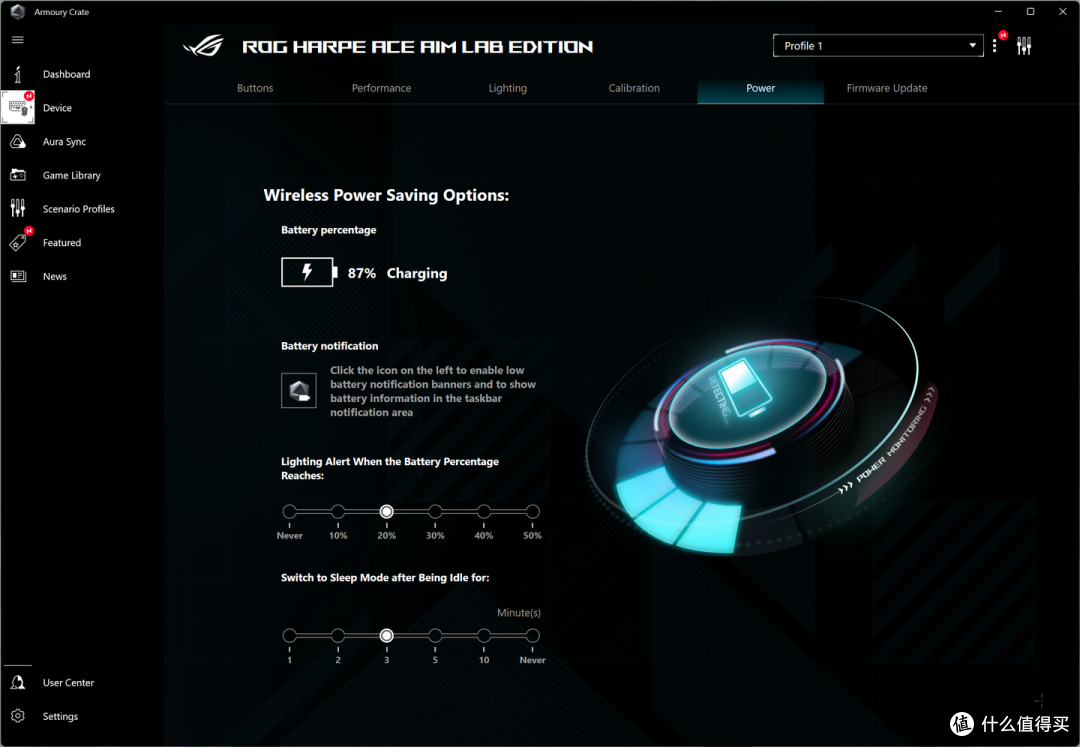Minimize the Armoury Crate window
This screenshot has width=1080, height=747.
(x=998, y=12)
